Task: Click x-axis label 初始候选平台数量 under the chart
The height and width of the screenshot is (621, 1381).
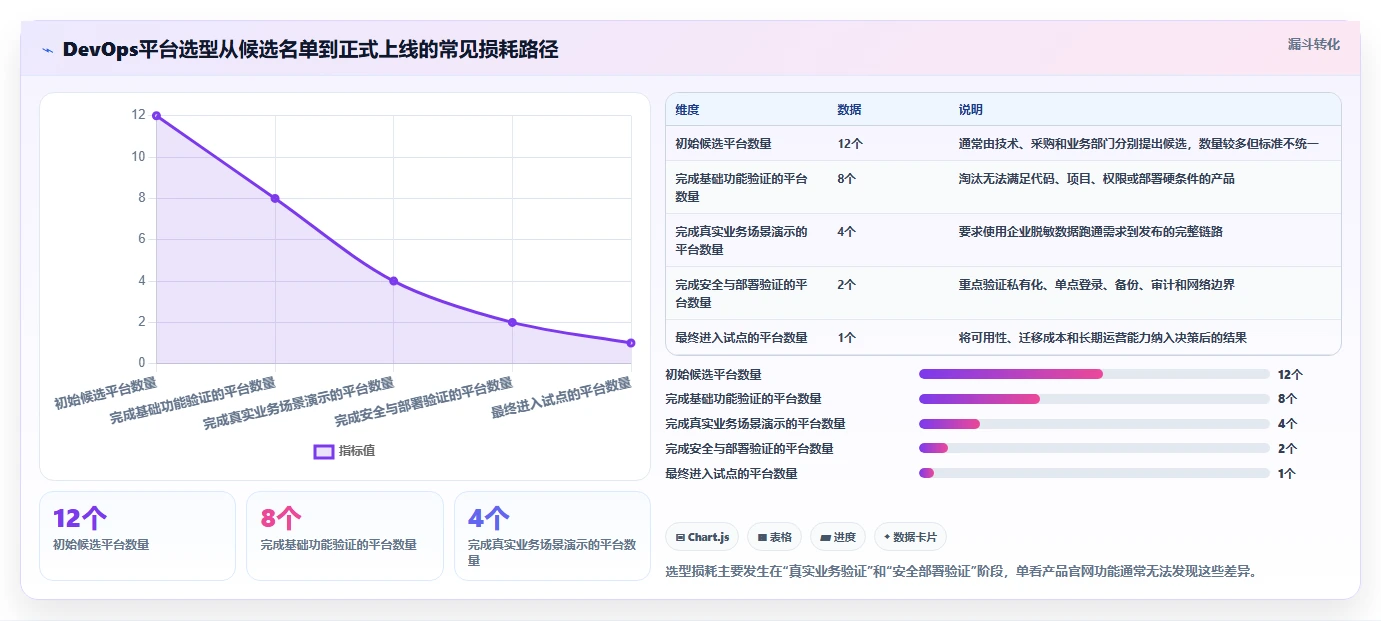Action: click(x=105, y=392)
